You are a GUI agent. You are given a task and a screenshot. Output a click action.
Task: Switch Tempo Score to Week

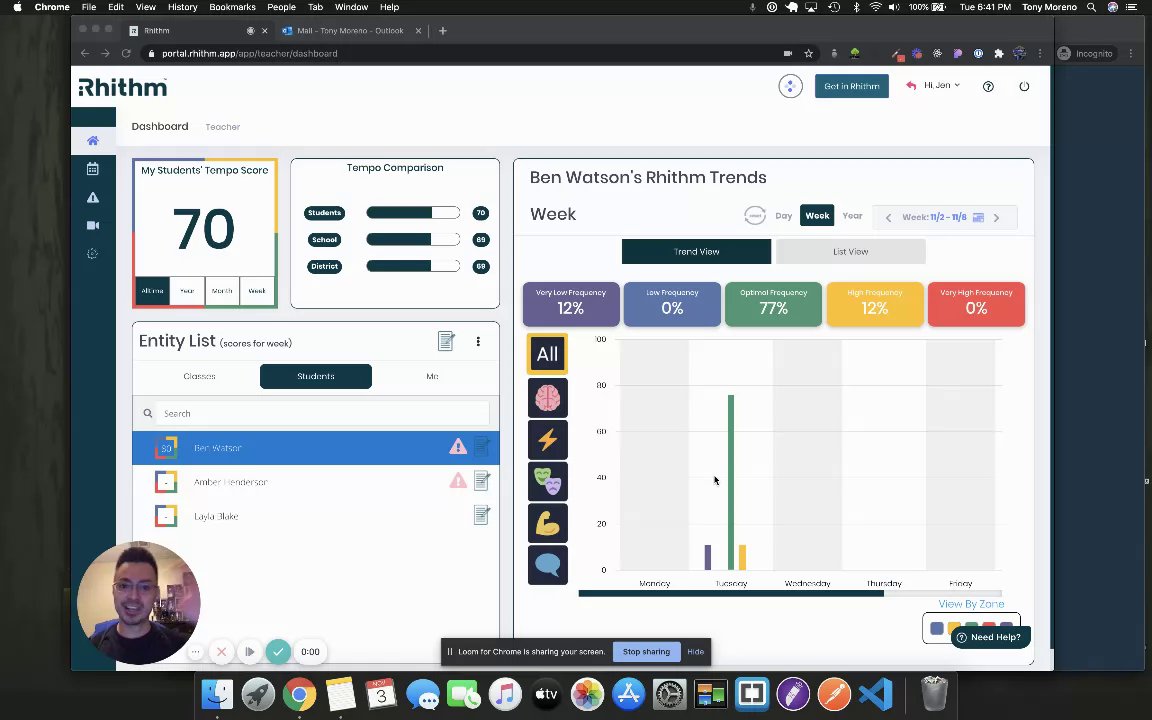coord(256,291)
